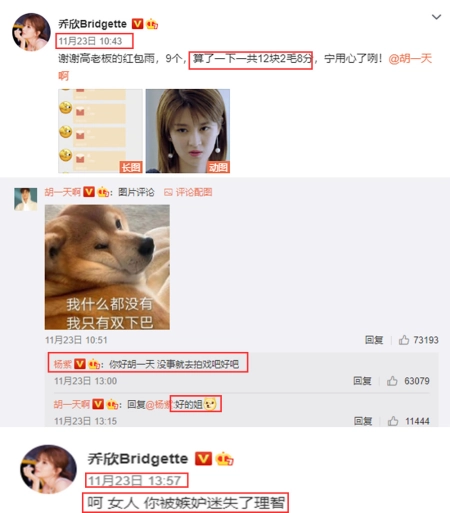Click 乔欣Bridgette's avatar on the bottom post

(x=49, y=469)
